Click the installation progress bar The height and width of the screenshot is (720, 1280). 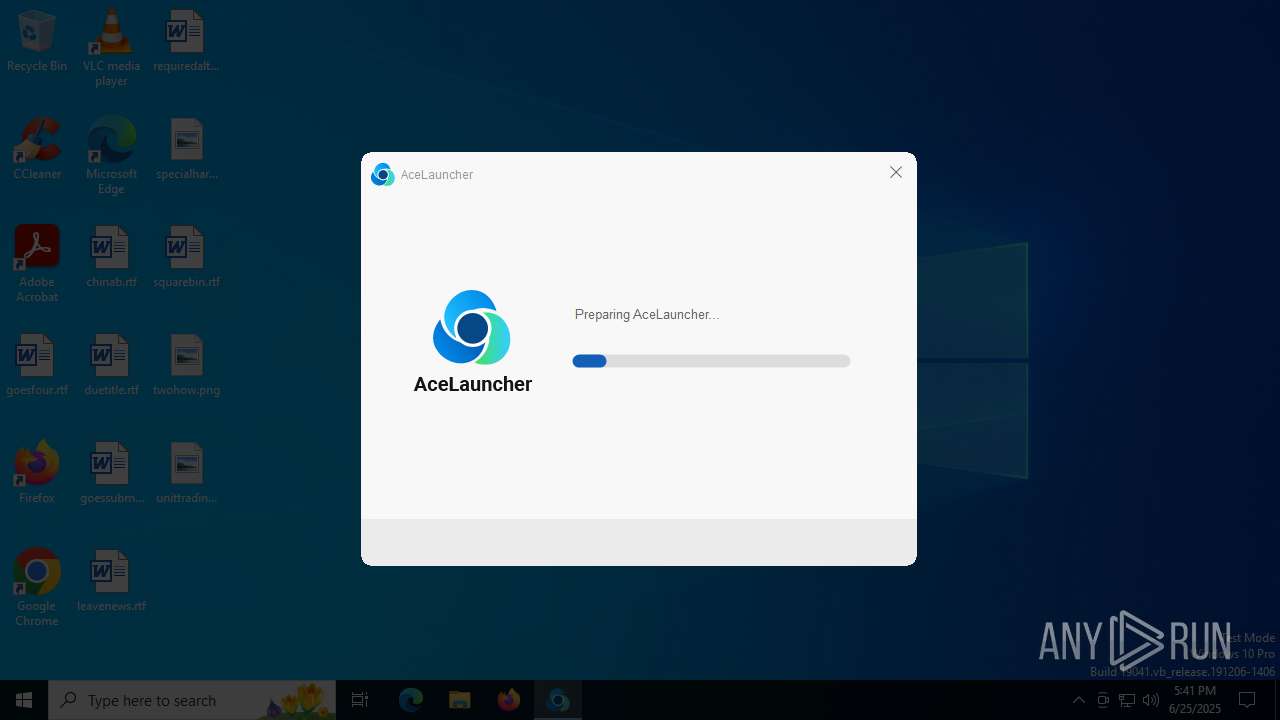pos(711,361)
